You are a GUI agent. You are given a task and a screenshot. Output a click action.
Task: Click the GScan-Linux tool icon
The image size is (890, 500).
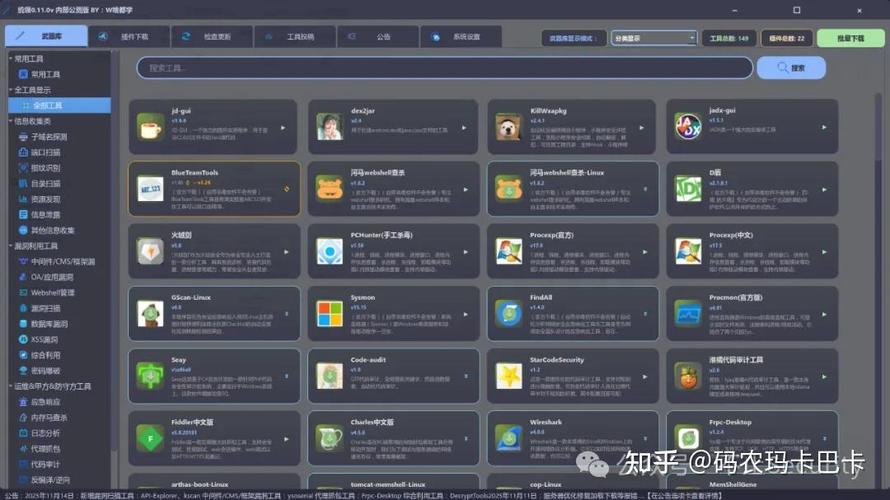[150, 313]
